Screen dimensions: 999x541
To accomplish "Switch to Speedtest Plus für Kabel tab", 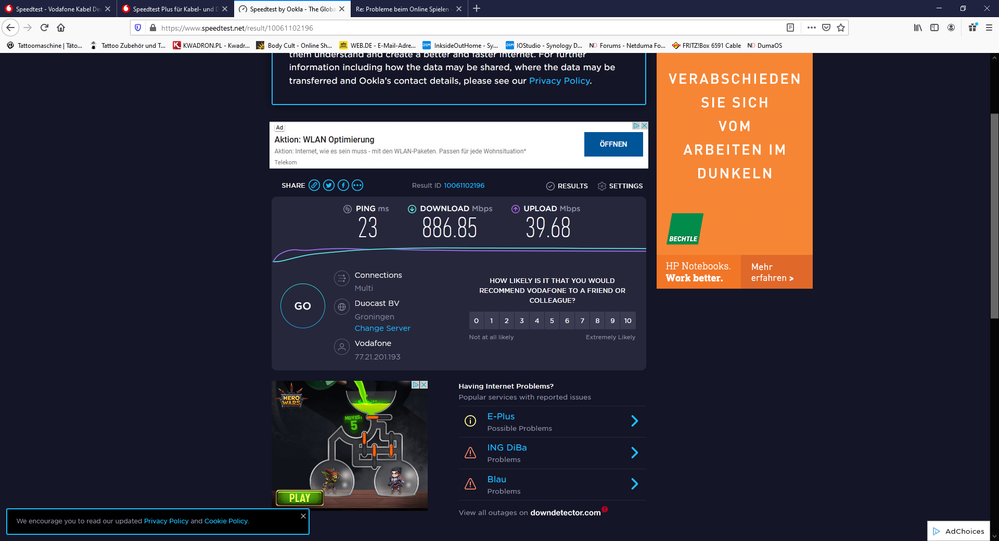I will (175, 9).
